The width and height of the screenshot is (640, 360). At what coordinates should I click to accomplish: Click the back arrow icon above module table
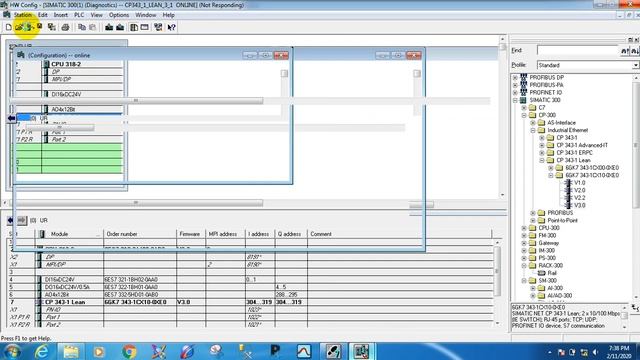point(10,220)
